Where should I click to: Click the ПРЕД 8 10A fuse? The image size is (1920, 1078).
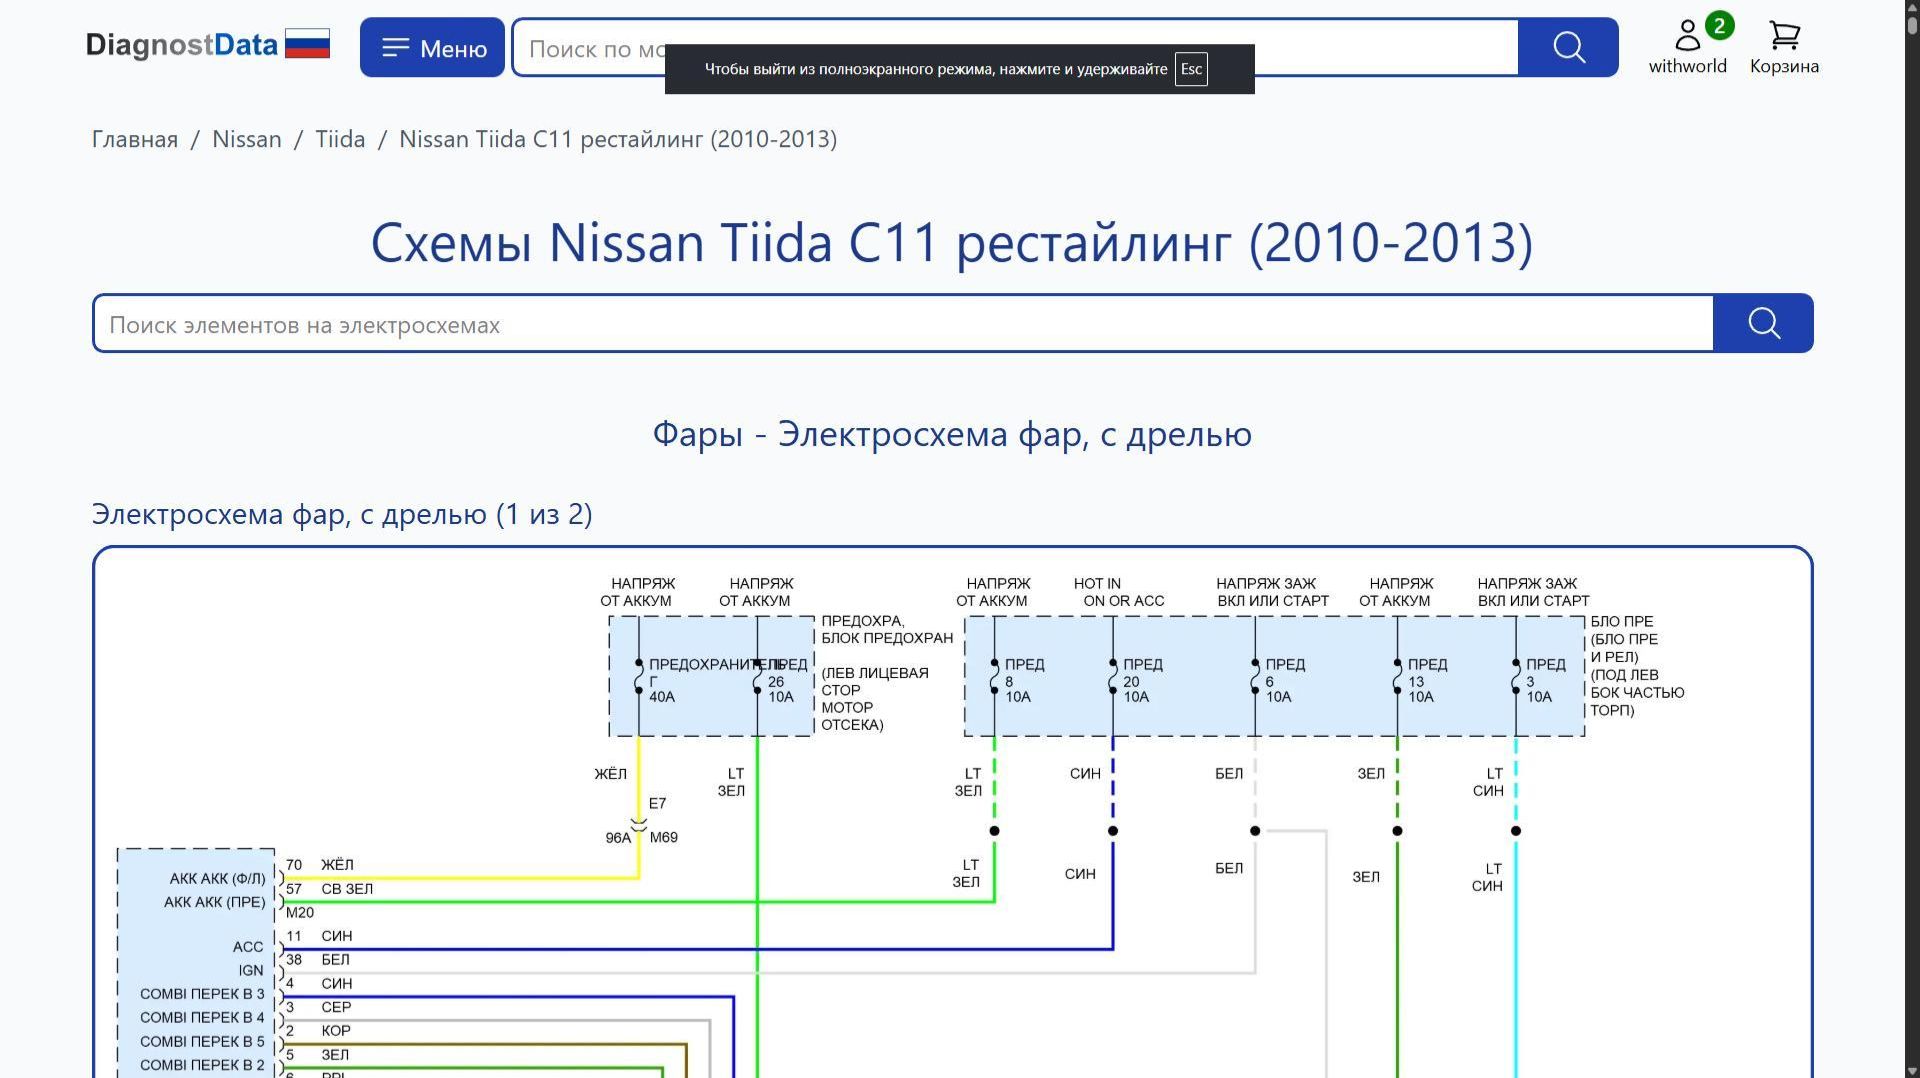click(995, 677)
